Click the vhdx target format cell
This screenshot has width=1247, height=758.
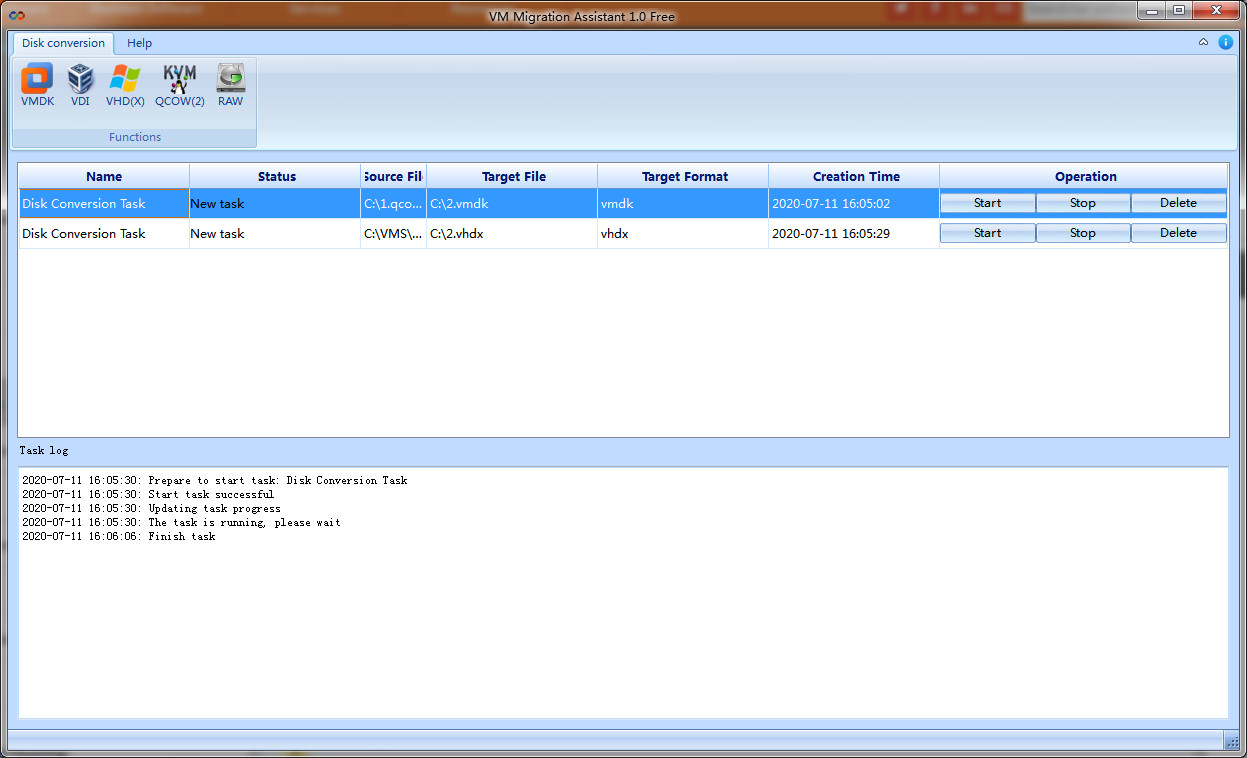(x=683, y=233)
